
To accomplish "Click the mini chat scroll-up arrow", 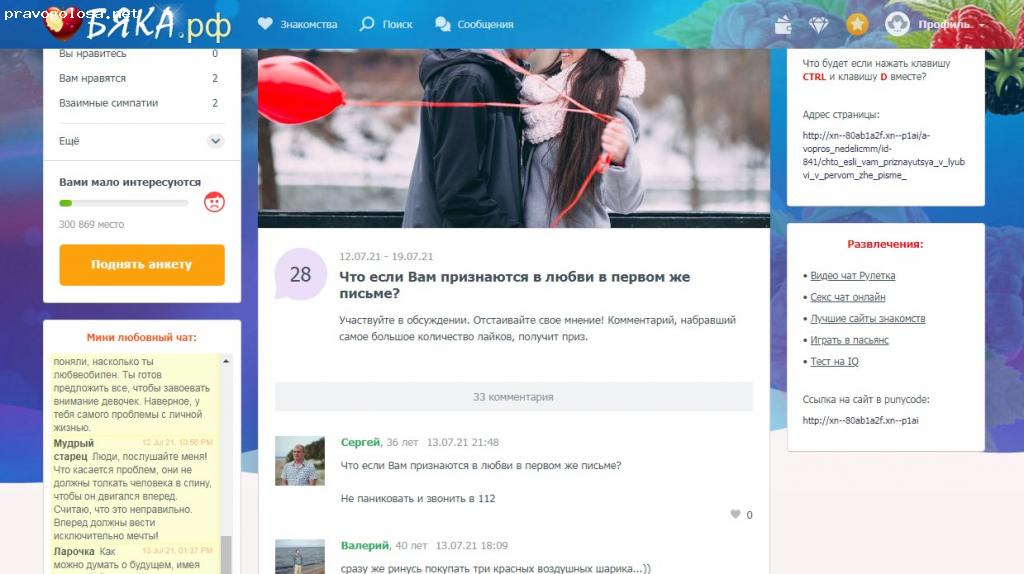I will click(x=227, y=360).
